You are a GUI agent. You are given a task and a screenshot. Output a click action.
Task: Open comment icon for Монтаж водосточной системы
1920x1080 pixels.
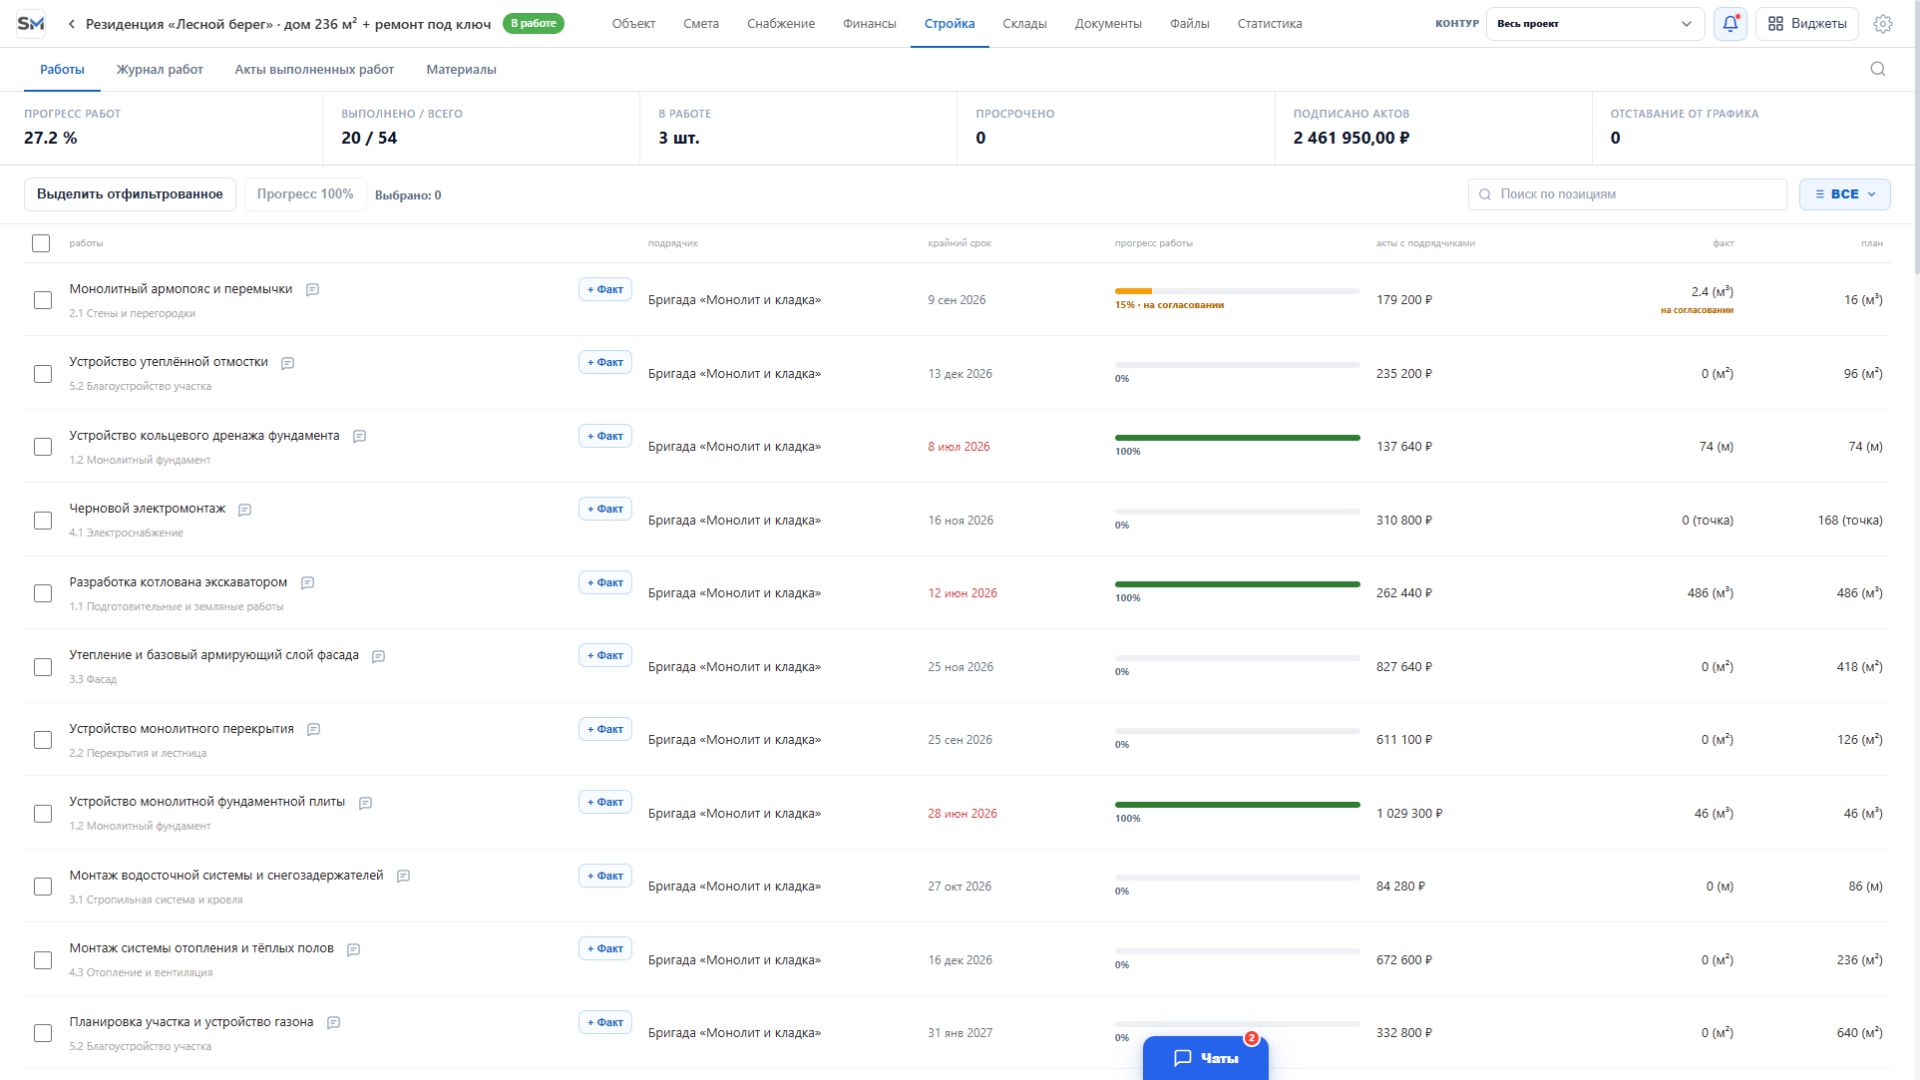click(403, 876)
